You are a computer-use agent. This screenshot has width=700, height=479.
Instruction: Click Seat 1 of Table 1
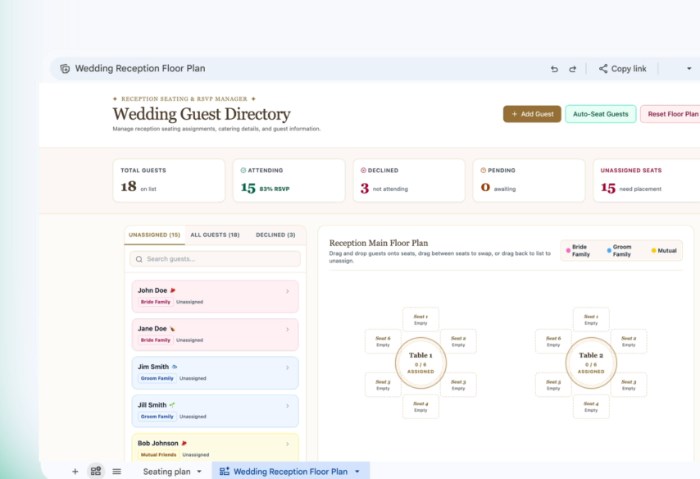[421, 319]
